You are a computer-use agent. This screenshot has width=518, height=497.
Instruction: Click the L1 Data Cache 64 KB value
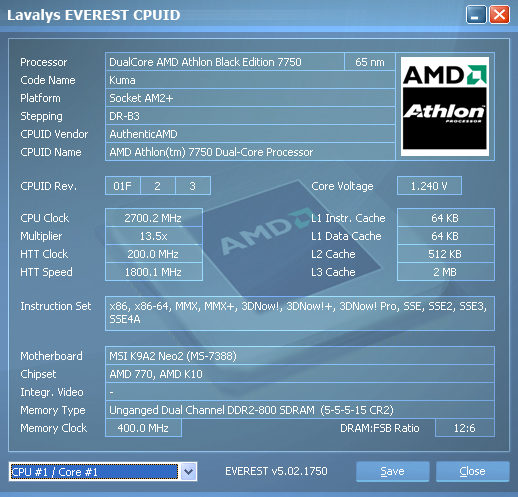(446, 236)
